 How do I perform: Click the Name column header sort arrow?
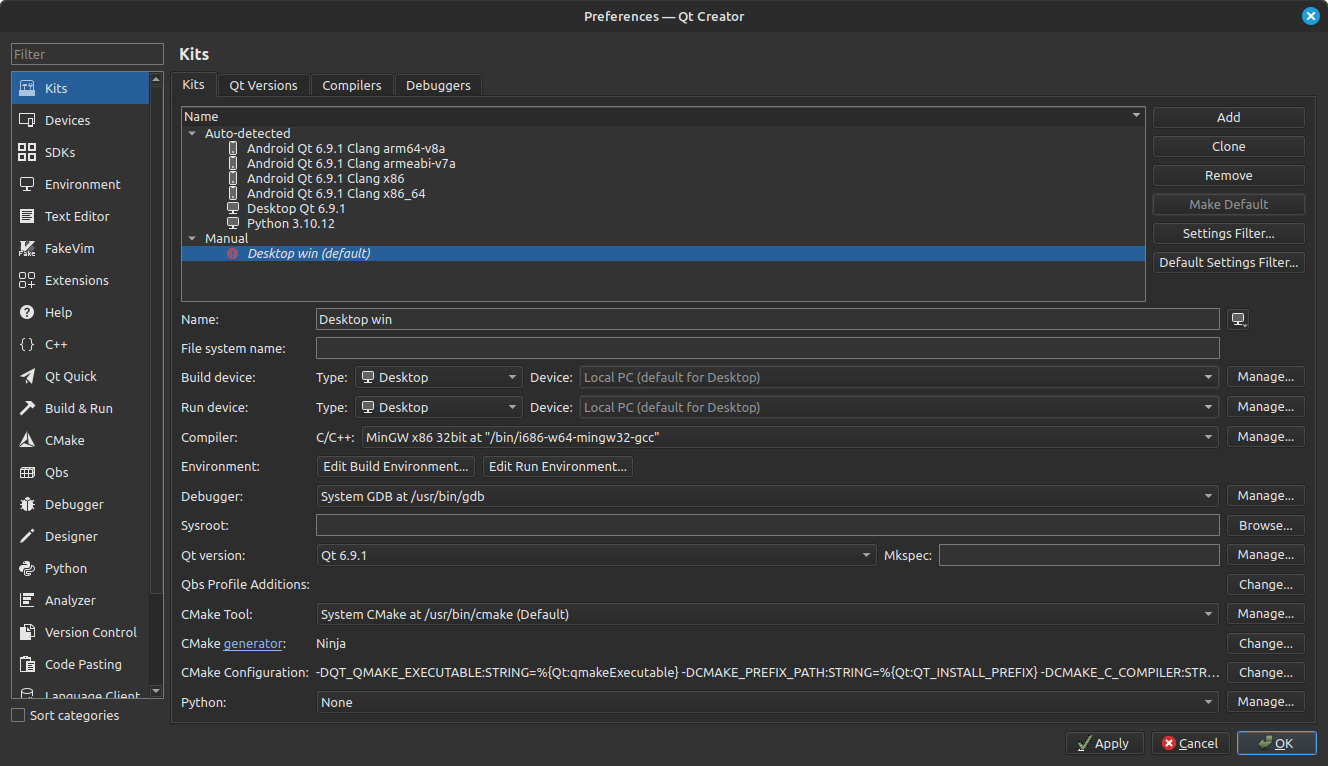[1136, 116]
